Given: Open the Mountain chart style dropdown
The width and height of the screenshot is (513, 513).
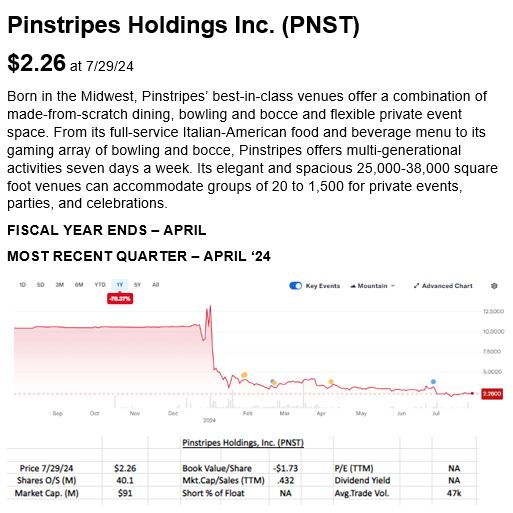Looking at the screenshot, I should pyautogui.click(x=373, y=286).
